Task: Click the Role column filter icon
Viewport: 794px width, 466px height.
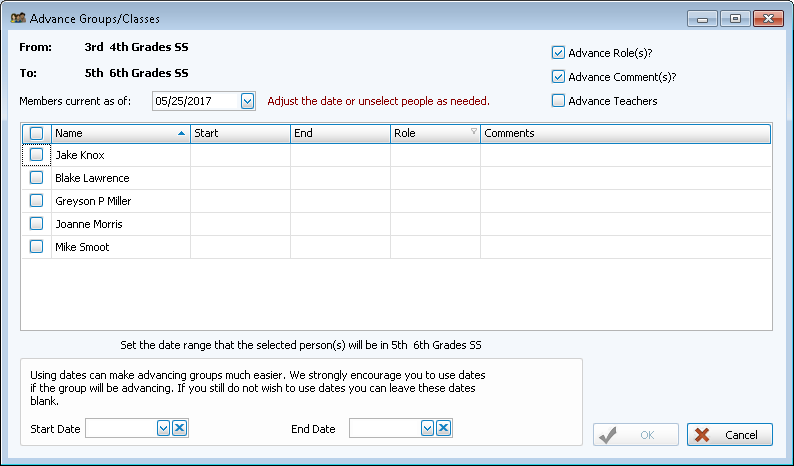Action: pyautogui.click(x=473, y=132)
